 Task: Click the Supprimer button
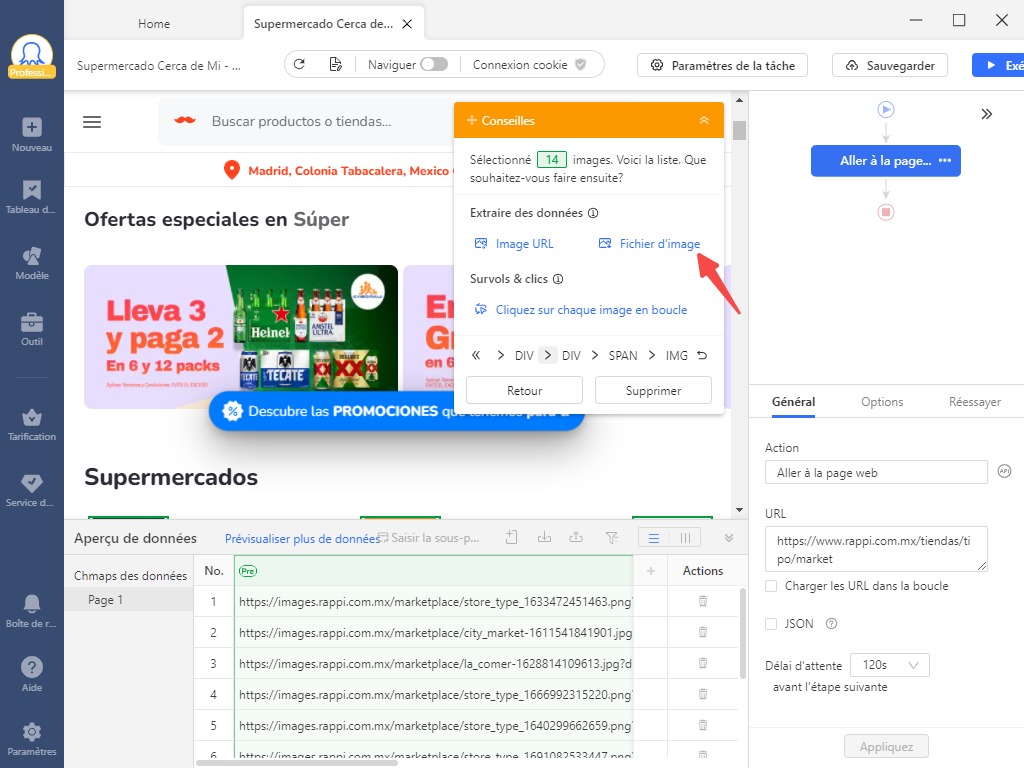click(653, 391)
